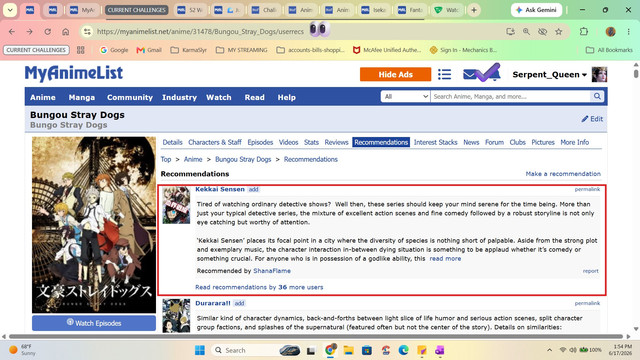Switch to the Stats tab
This screenshot has height=360, width=640.
coord(311,142)
